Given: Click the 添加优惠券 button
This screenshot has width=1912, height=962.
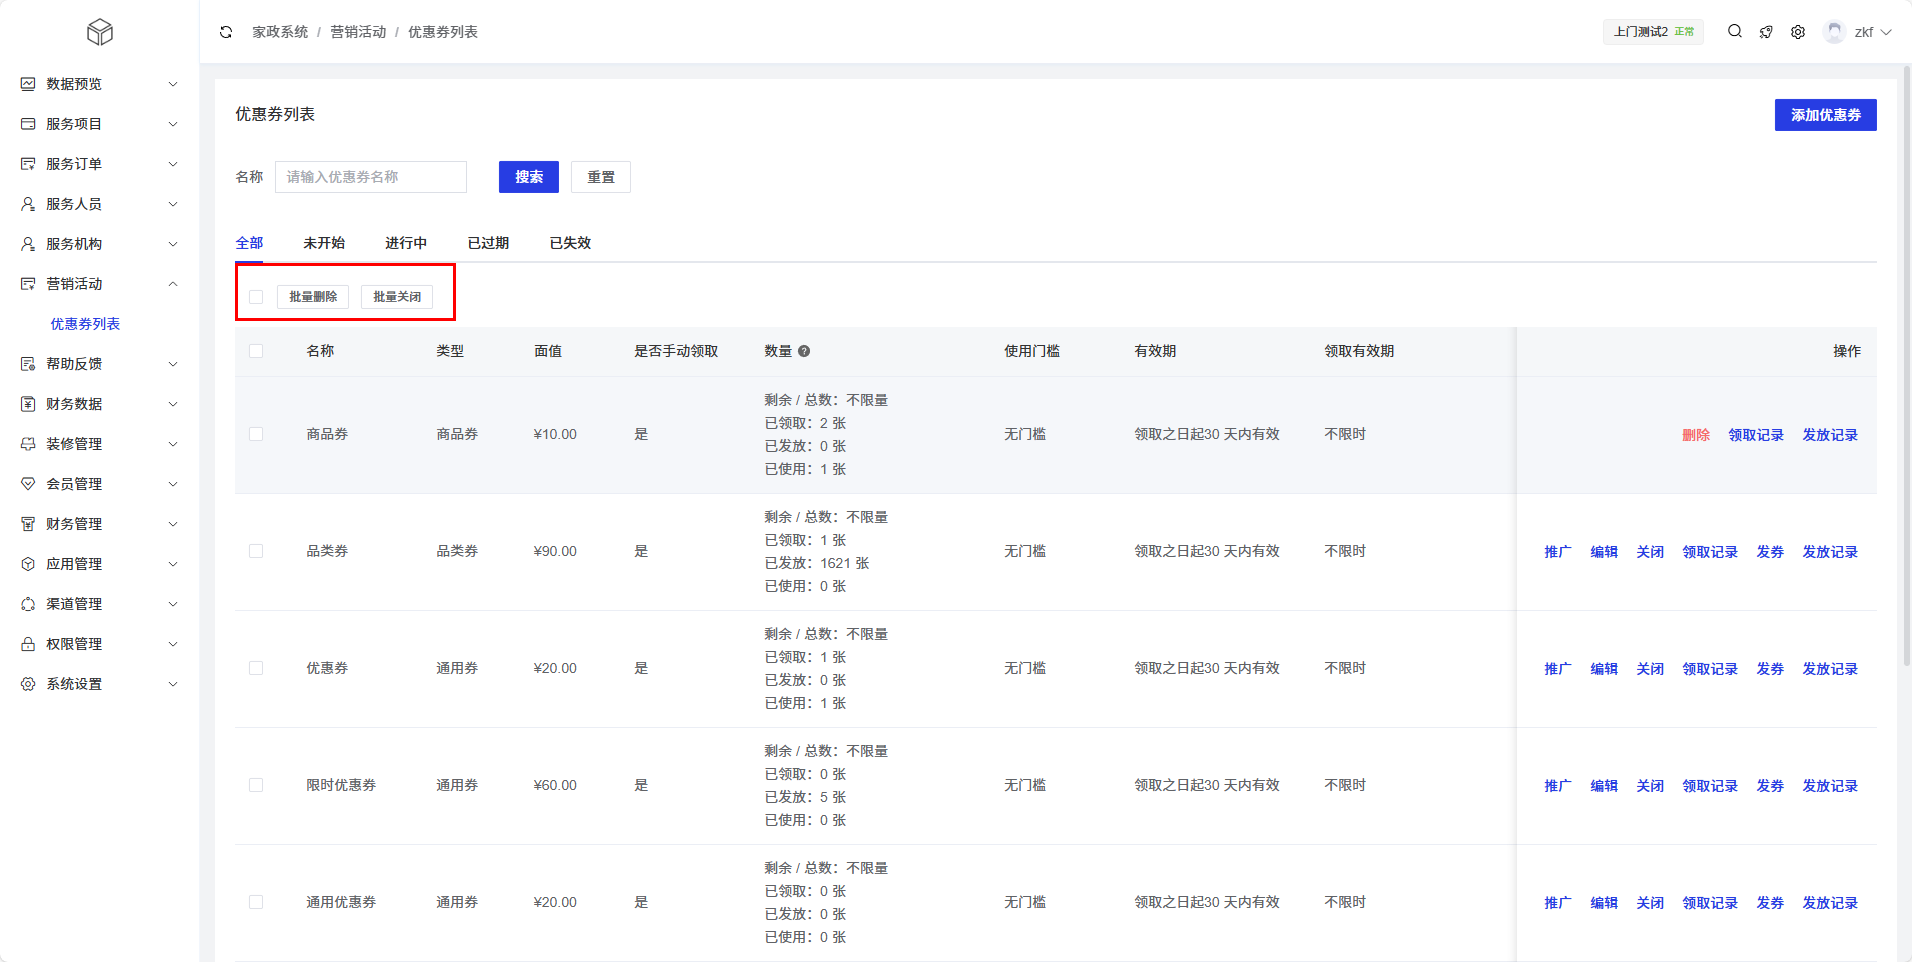Looking at the screenshot, I should pos(1825,115).
